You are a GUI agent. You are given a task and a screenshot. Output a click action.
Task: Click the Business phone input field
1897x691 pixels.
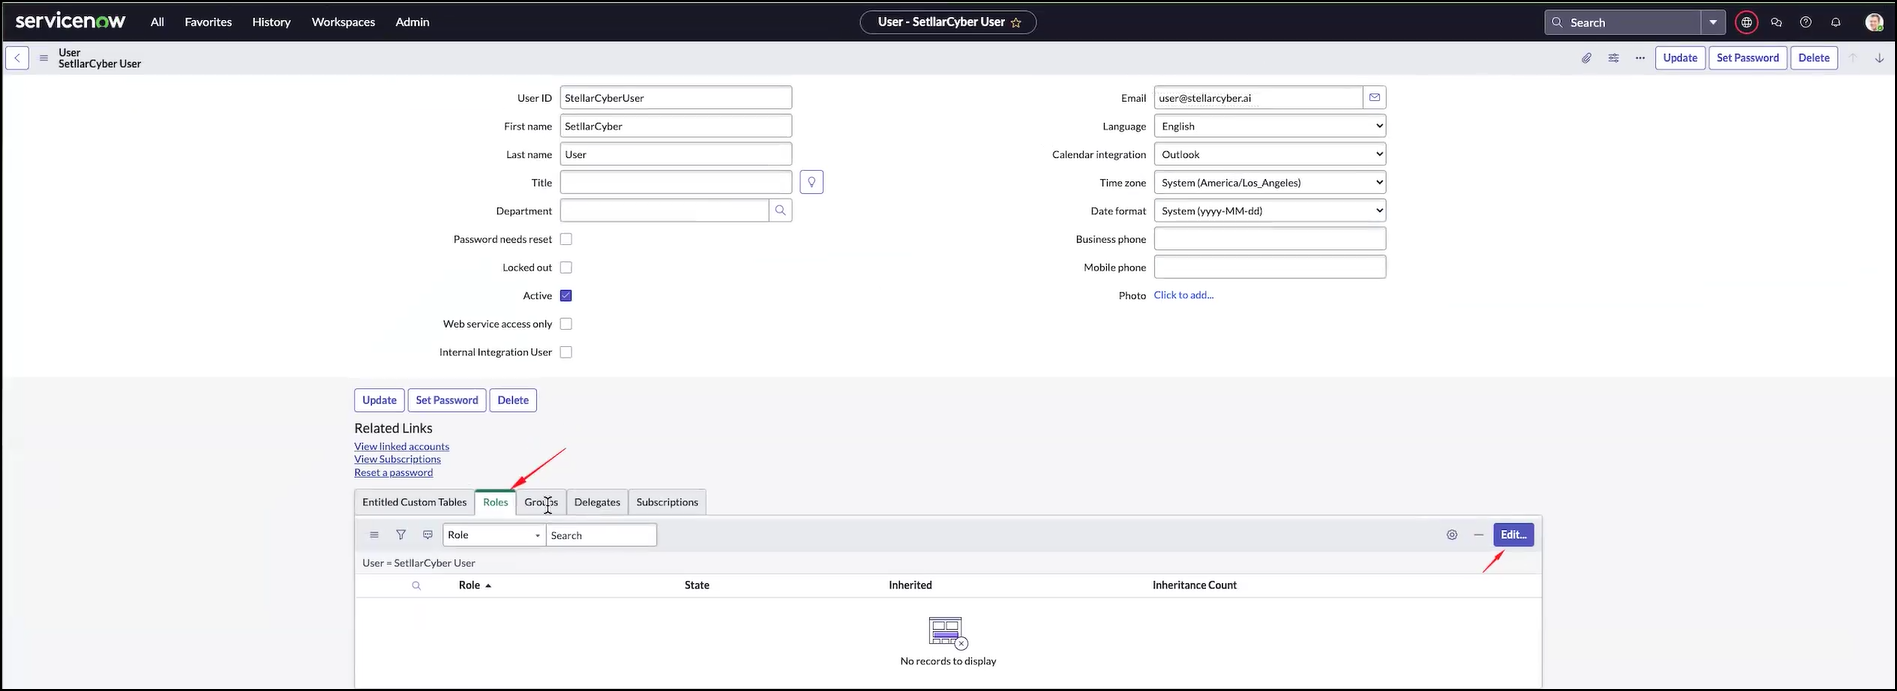click(x=1270, y=239)
